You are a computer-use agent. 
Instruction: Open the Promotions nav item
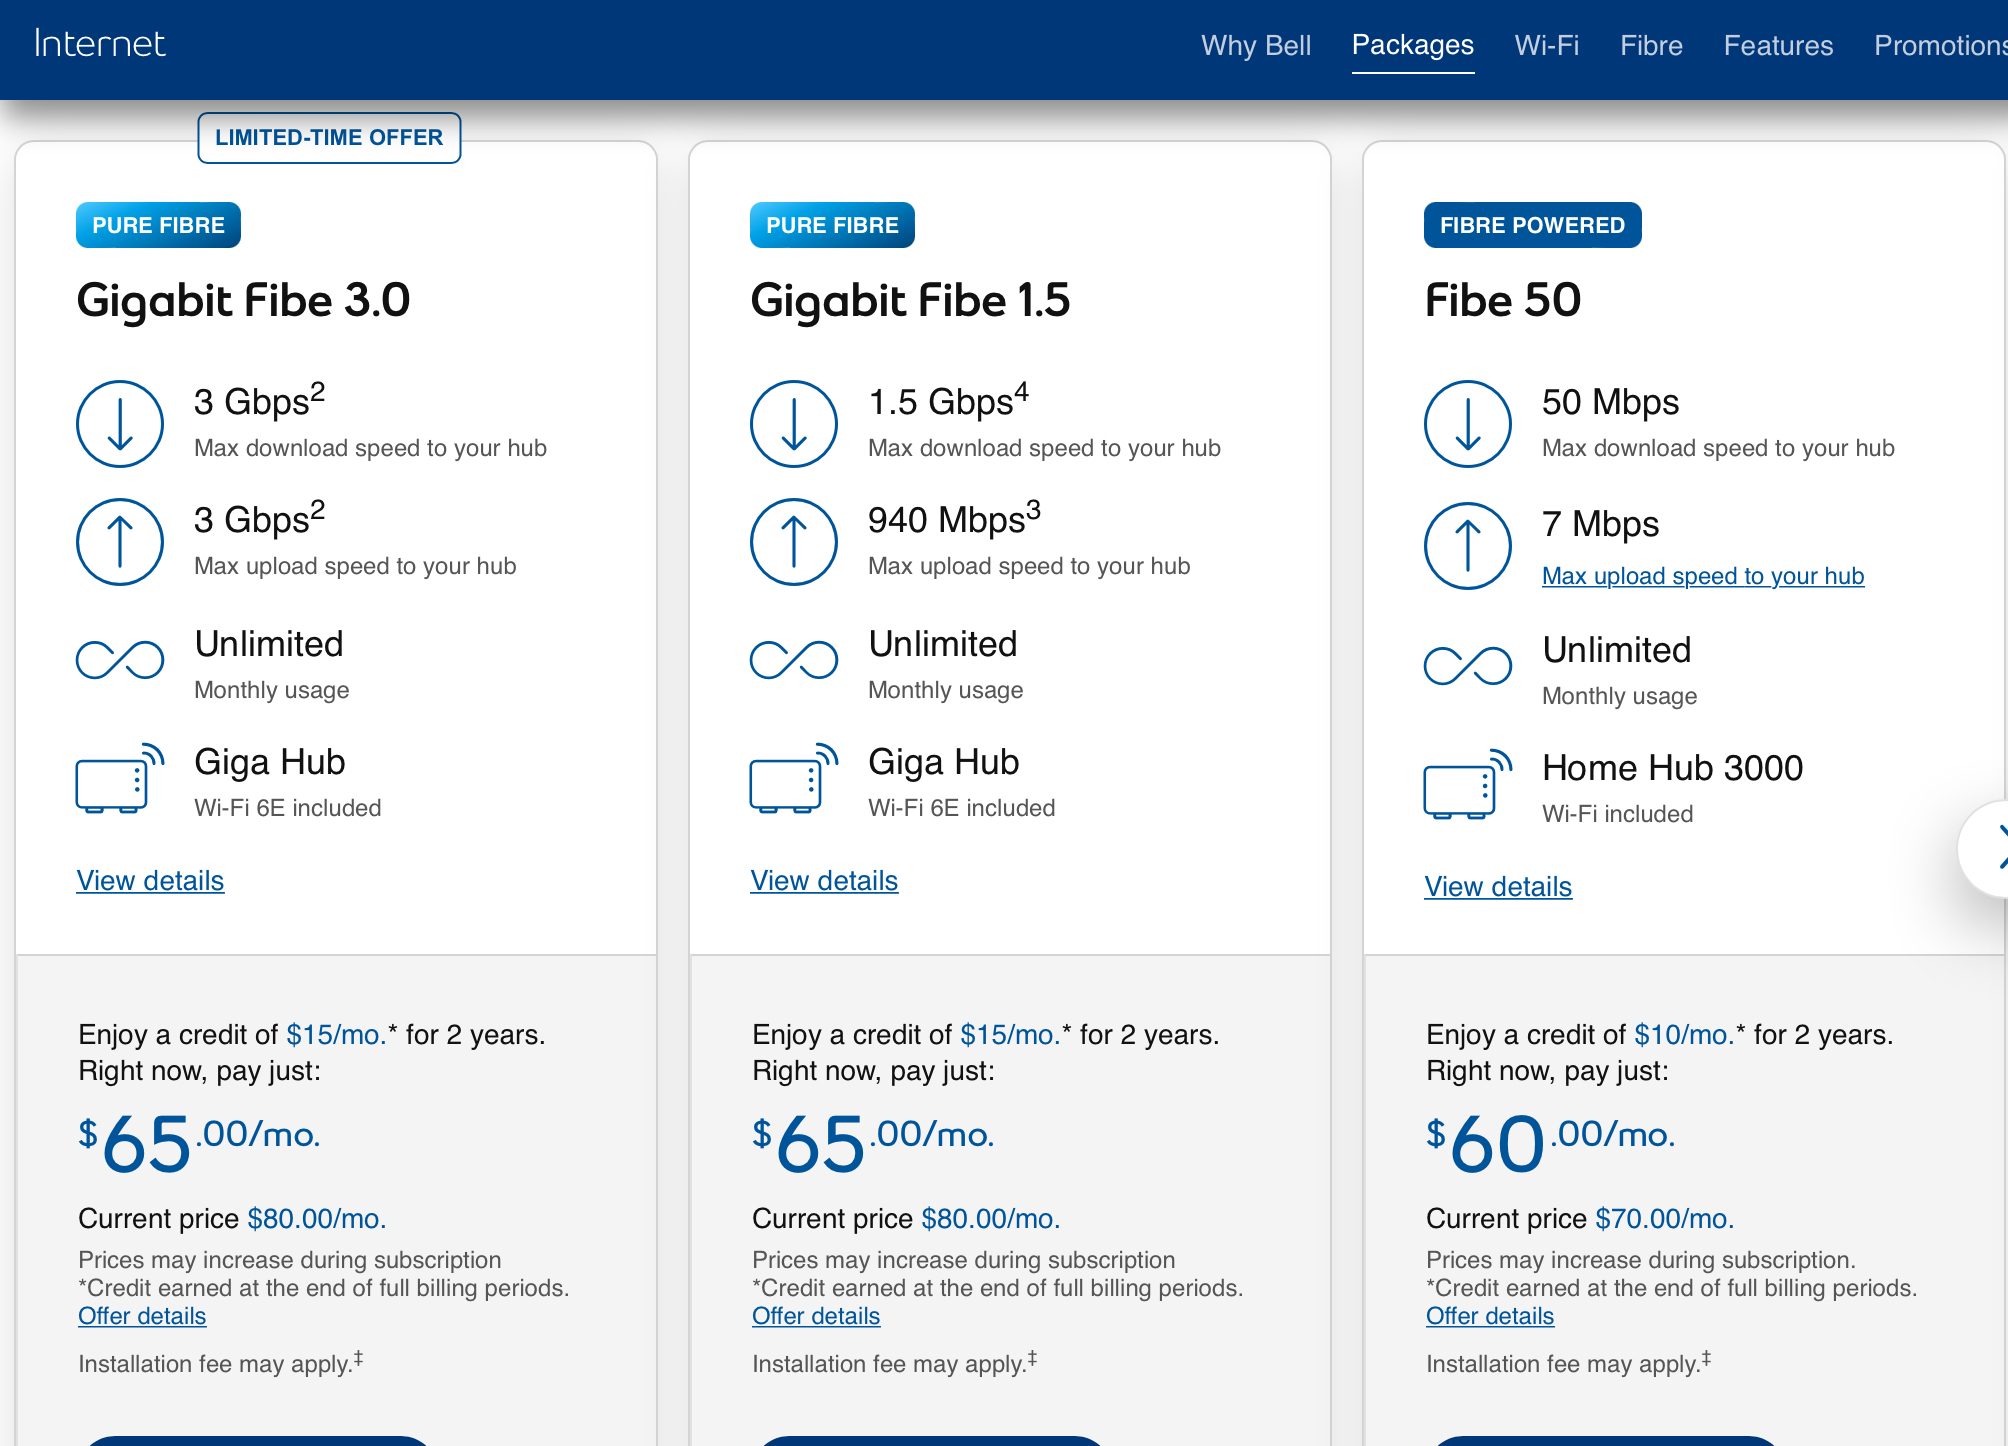click(1940, 45)
